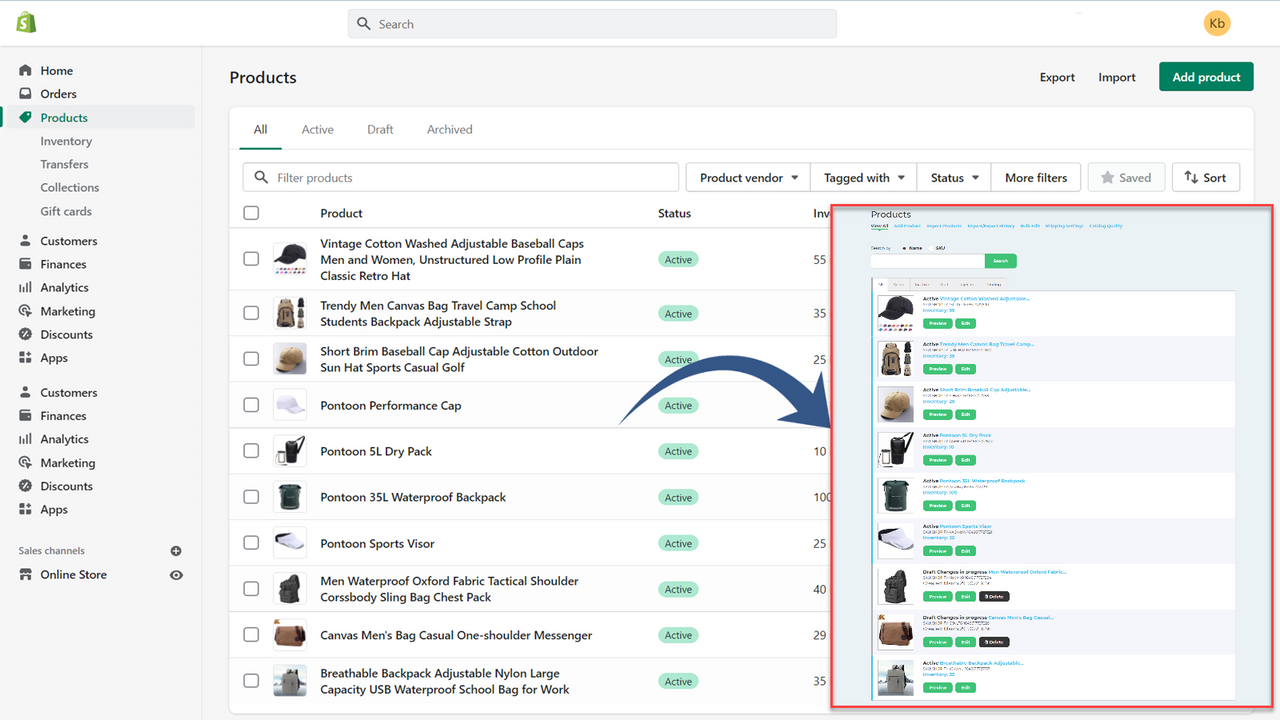This screenshot has height=720, width=1280.
Task: Open the Kb account avatar
Action: click(x=1217, y=23)
